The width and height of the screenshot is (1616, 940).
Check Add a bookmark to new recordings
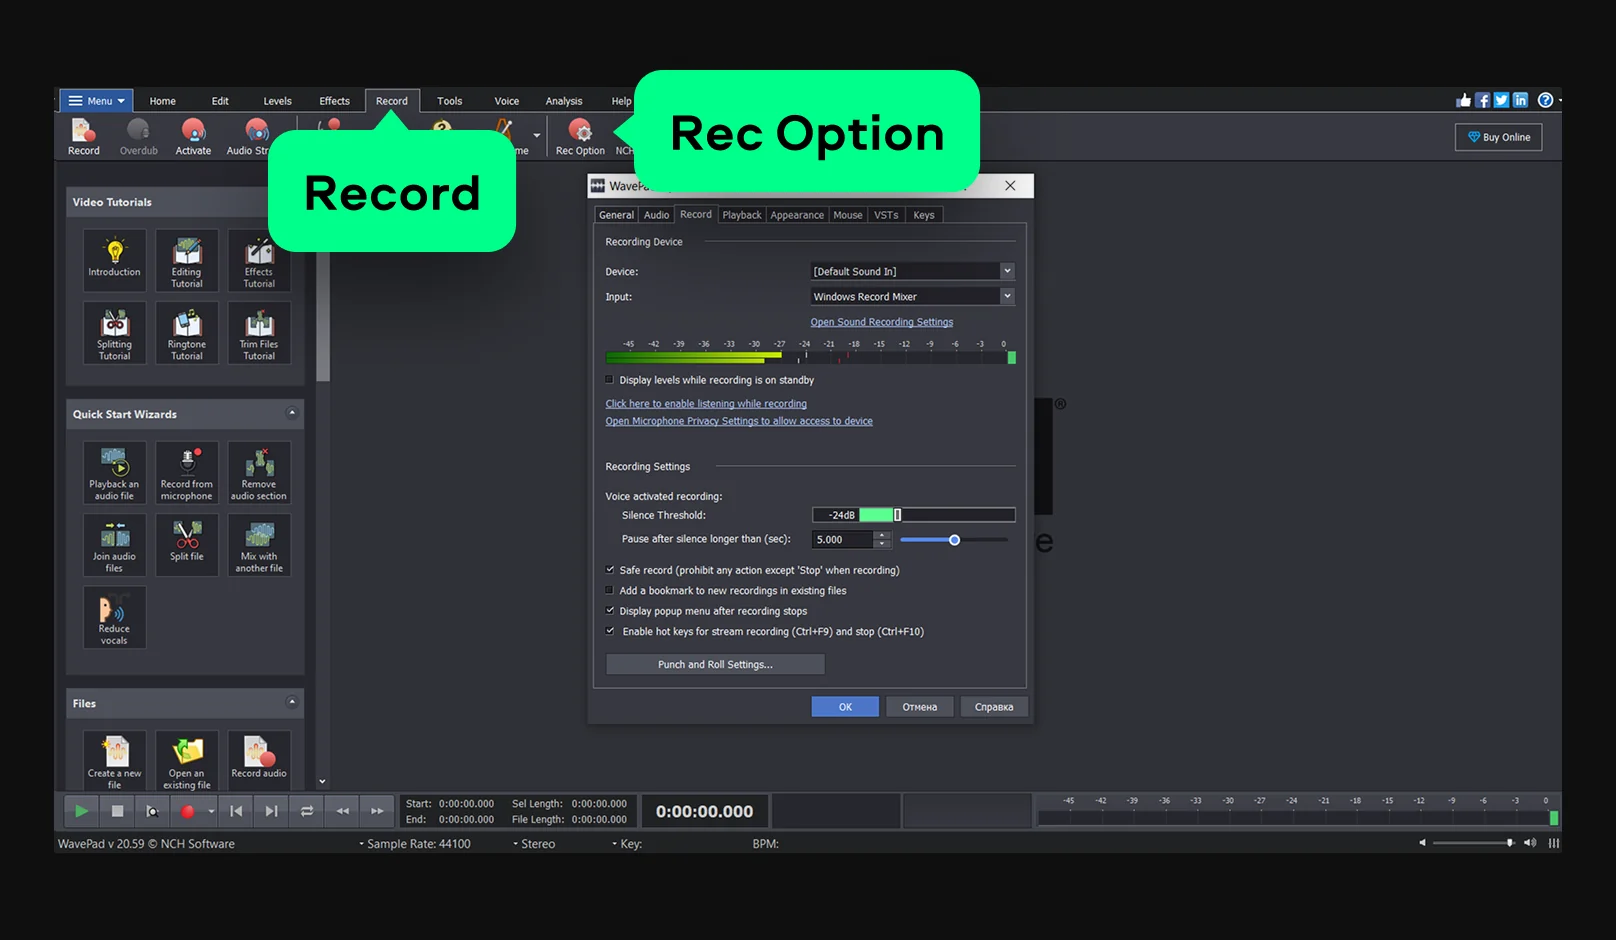click(x=610, y=591)
